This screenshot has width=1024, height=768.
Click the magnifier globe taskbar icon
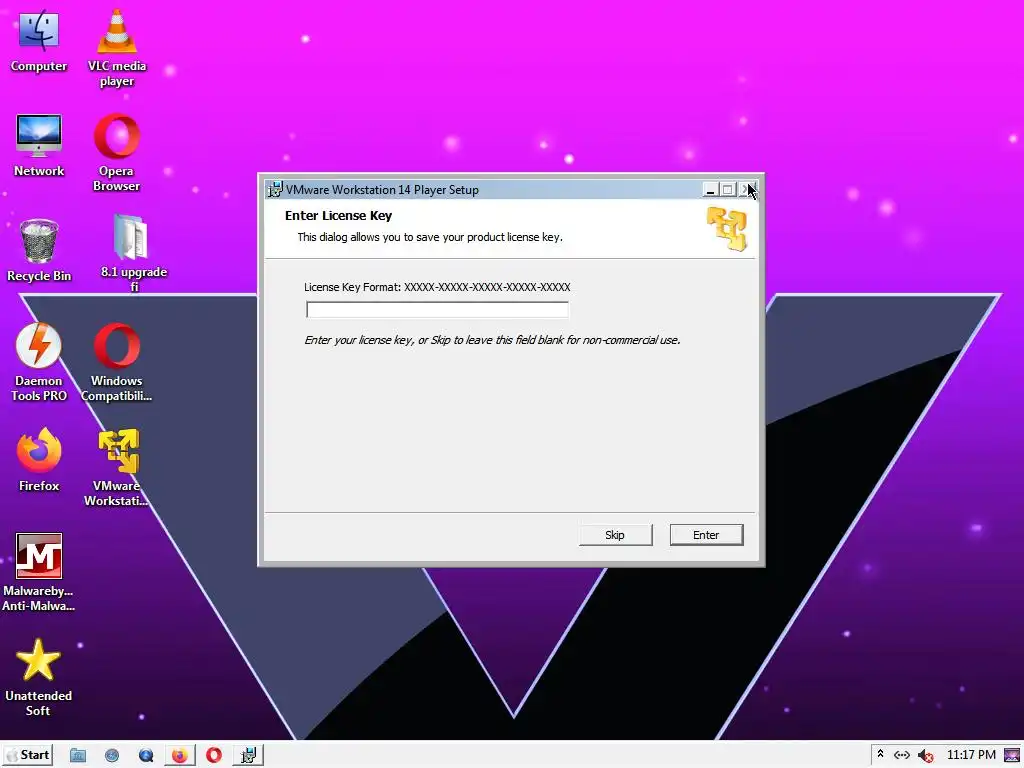point(146,756)
